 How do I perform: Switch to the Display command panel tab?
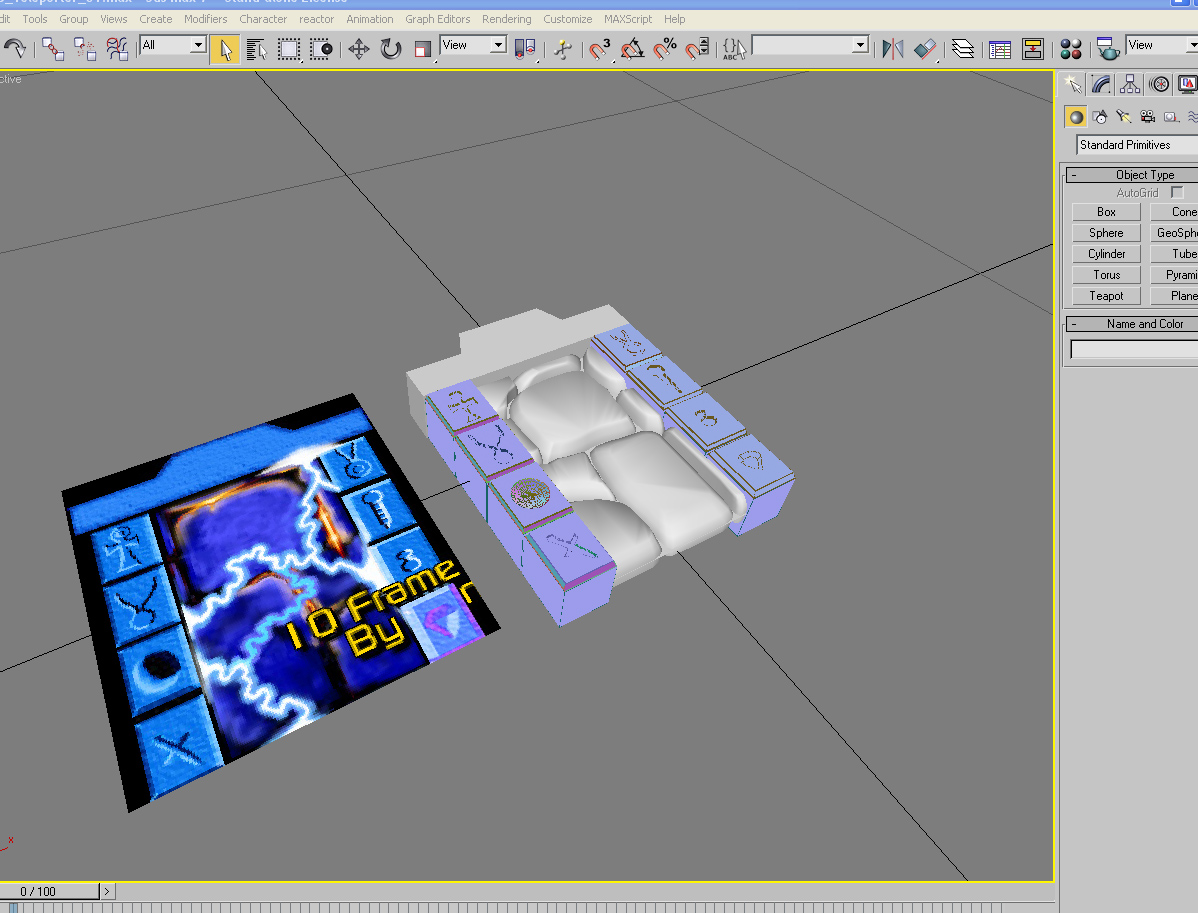(1187, 84)
